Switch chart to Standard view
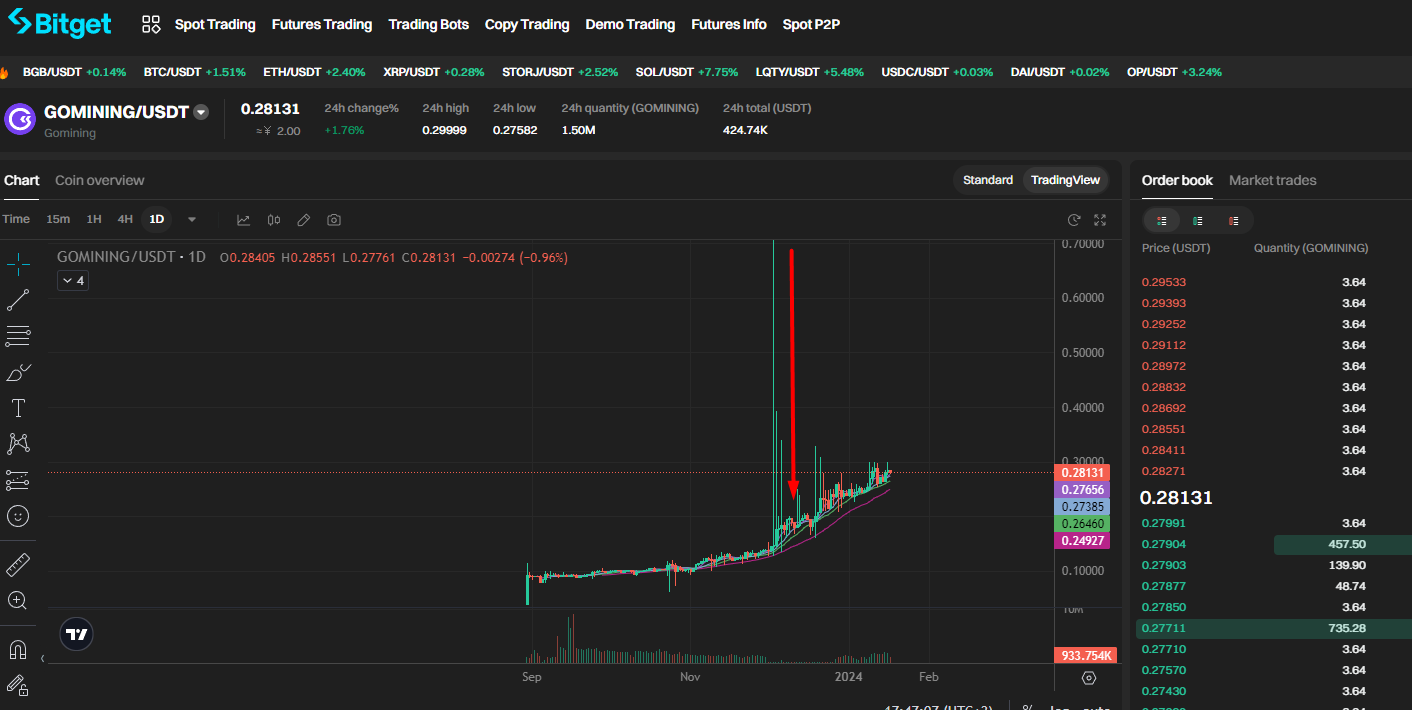The width and height of the screenshot is (1412, 710). pyautogui.click(x=987, y=180)
